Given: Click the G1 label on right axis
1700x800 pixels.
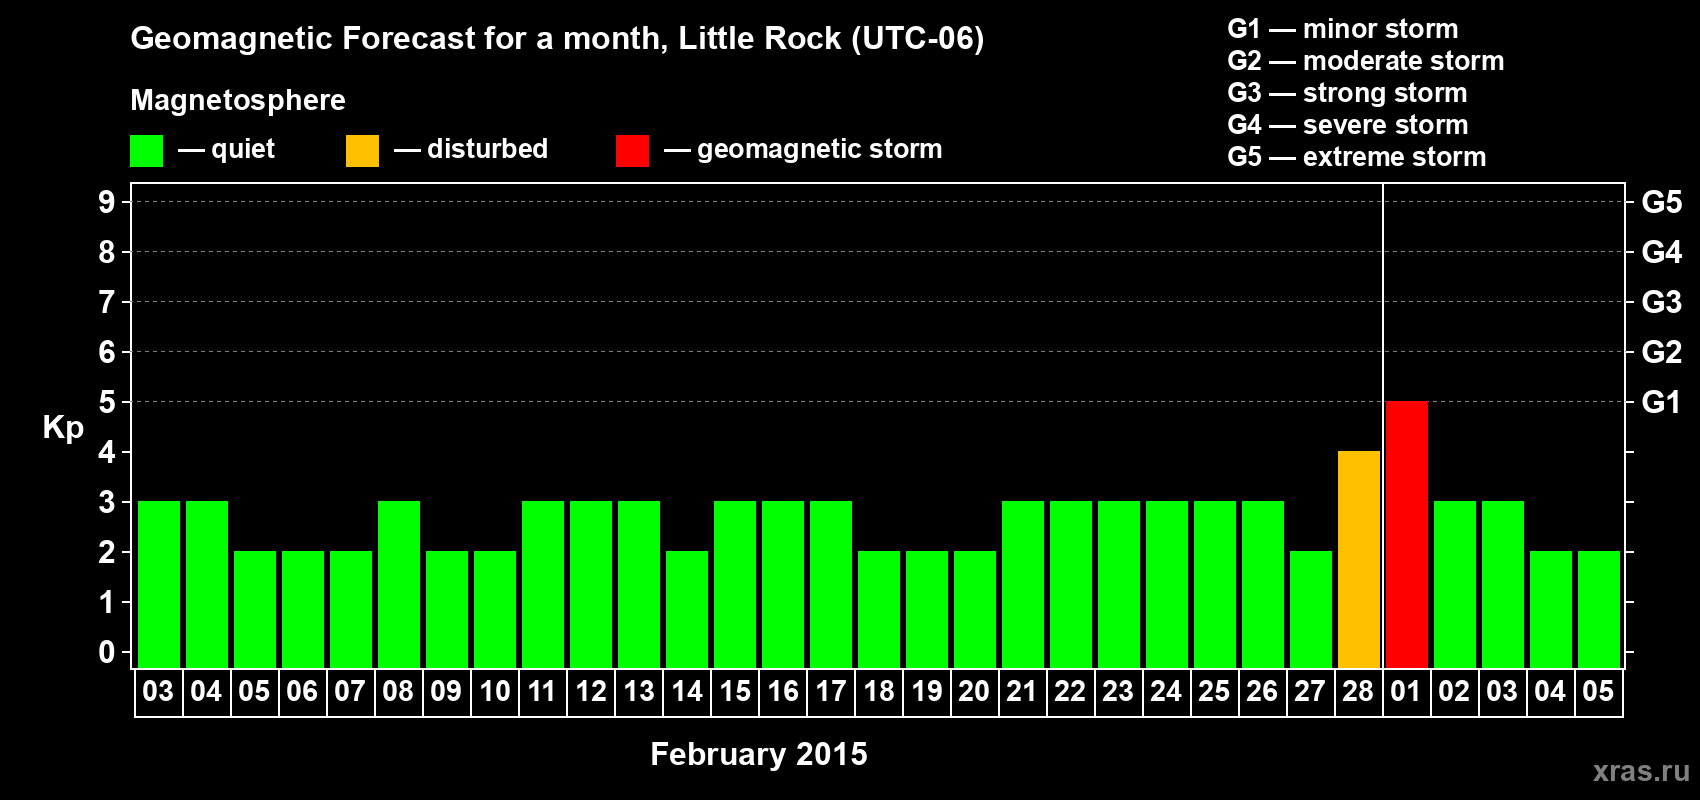Looking at the screenshot, I should 1661,402.
